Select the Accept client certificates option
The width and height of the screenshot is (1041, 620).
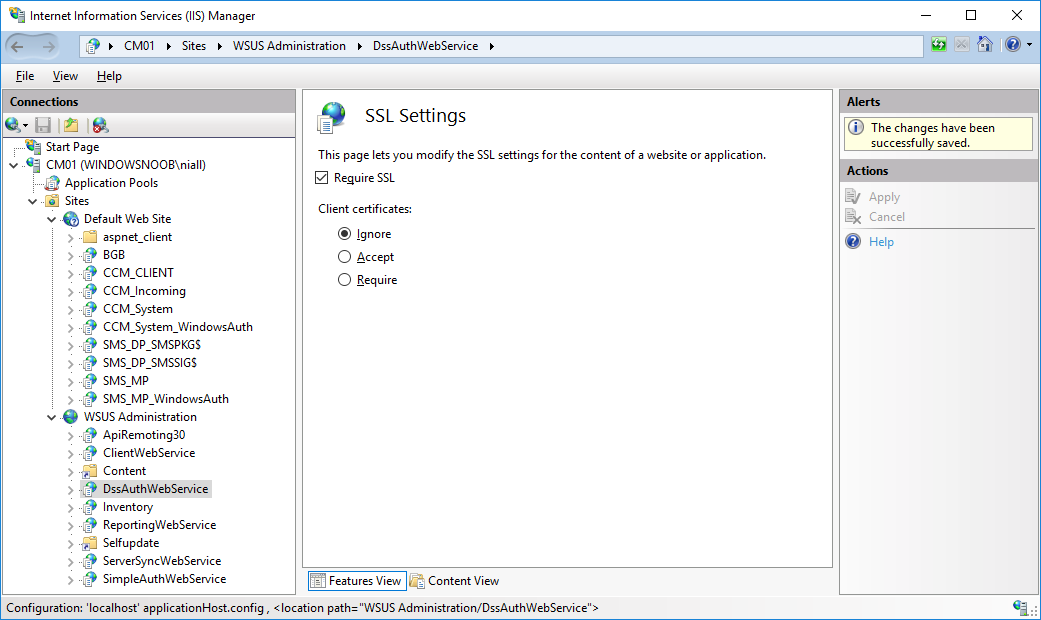point(344,257)
